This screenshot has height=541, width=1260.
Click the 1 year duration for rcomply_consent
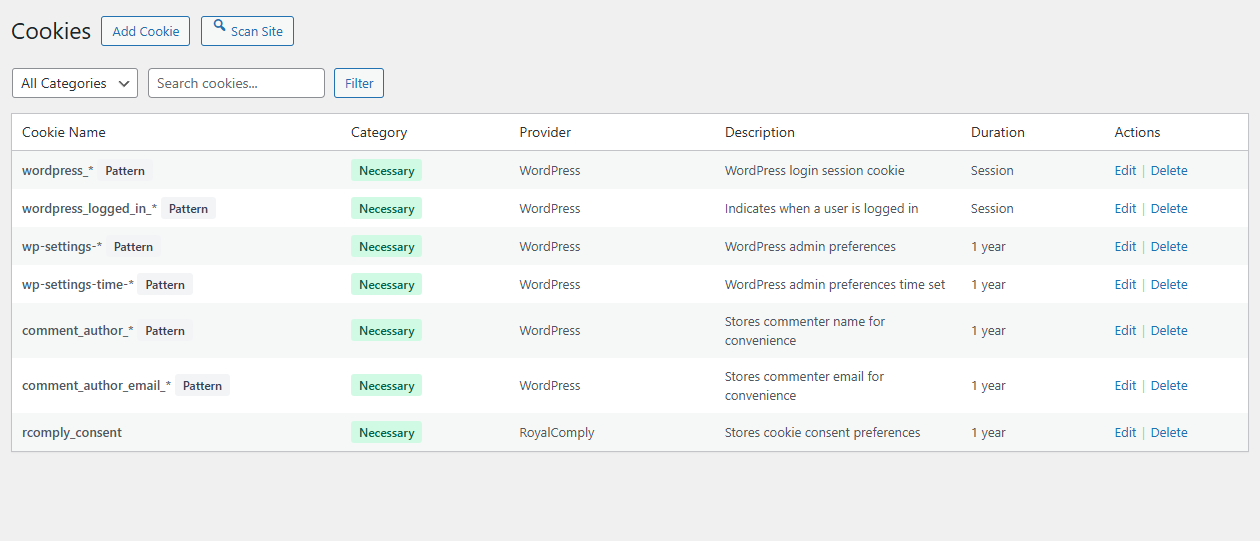click(x=988, y=432)
